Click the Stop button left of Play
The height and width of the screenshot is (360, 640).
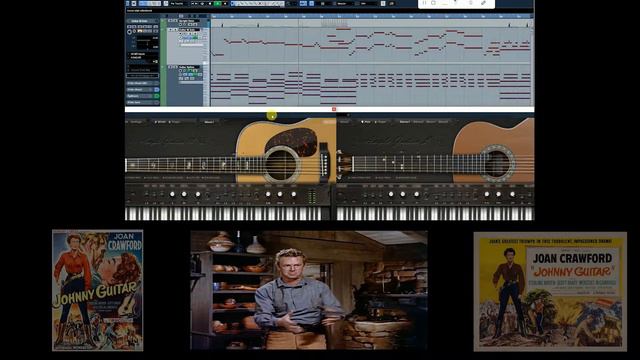point(210,4)
